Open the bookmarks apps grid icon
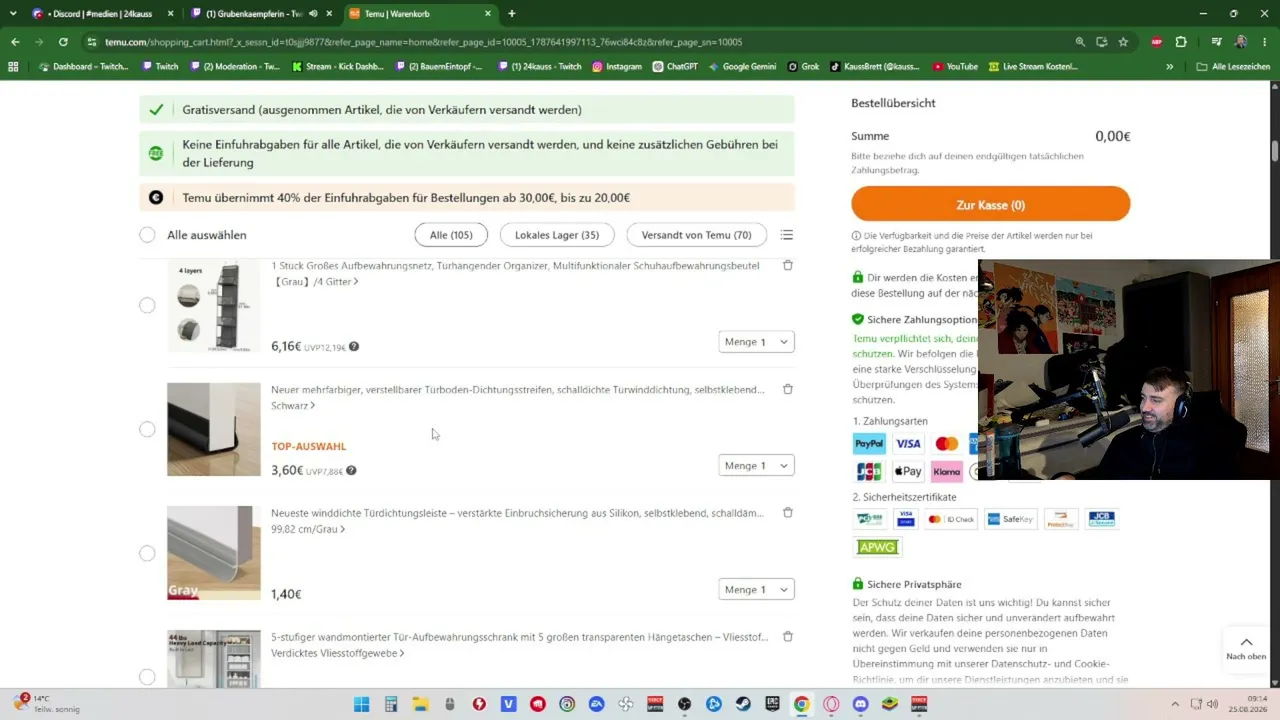 (x=13, y=67)
